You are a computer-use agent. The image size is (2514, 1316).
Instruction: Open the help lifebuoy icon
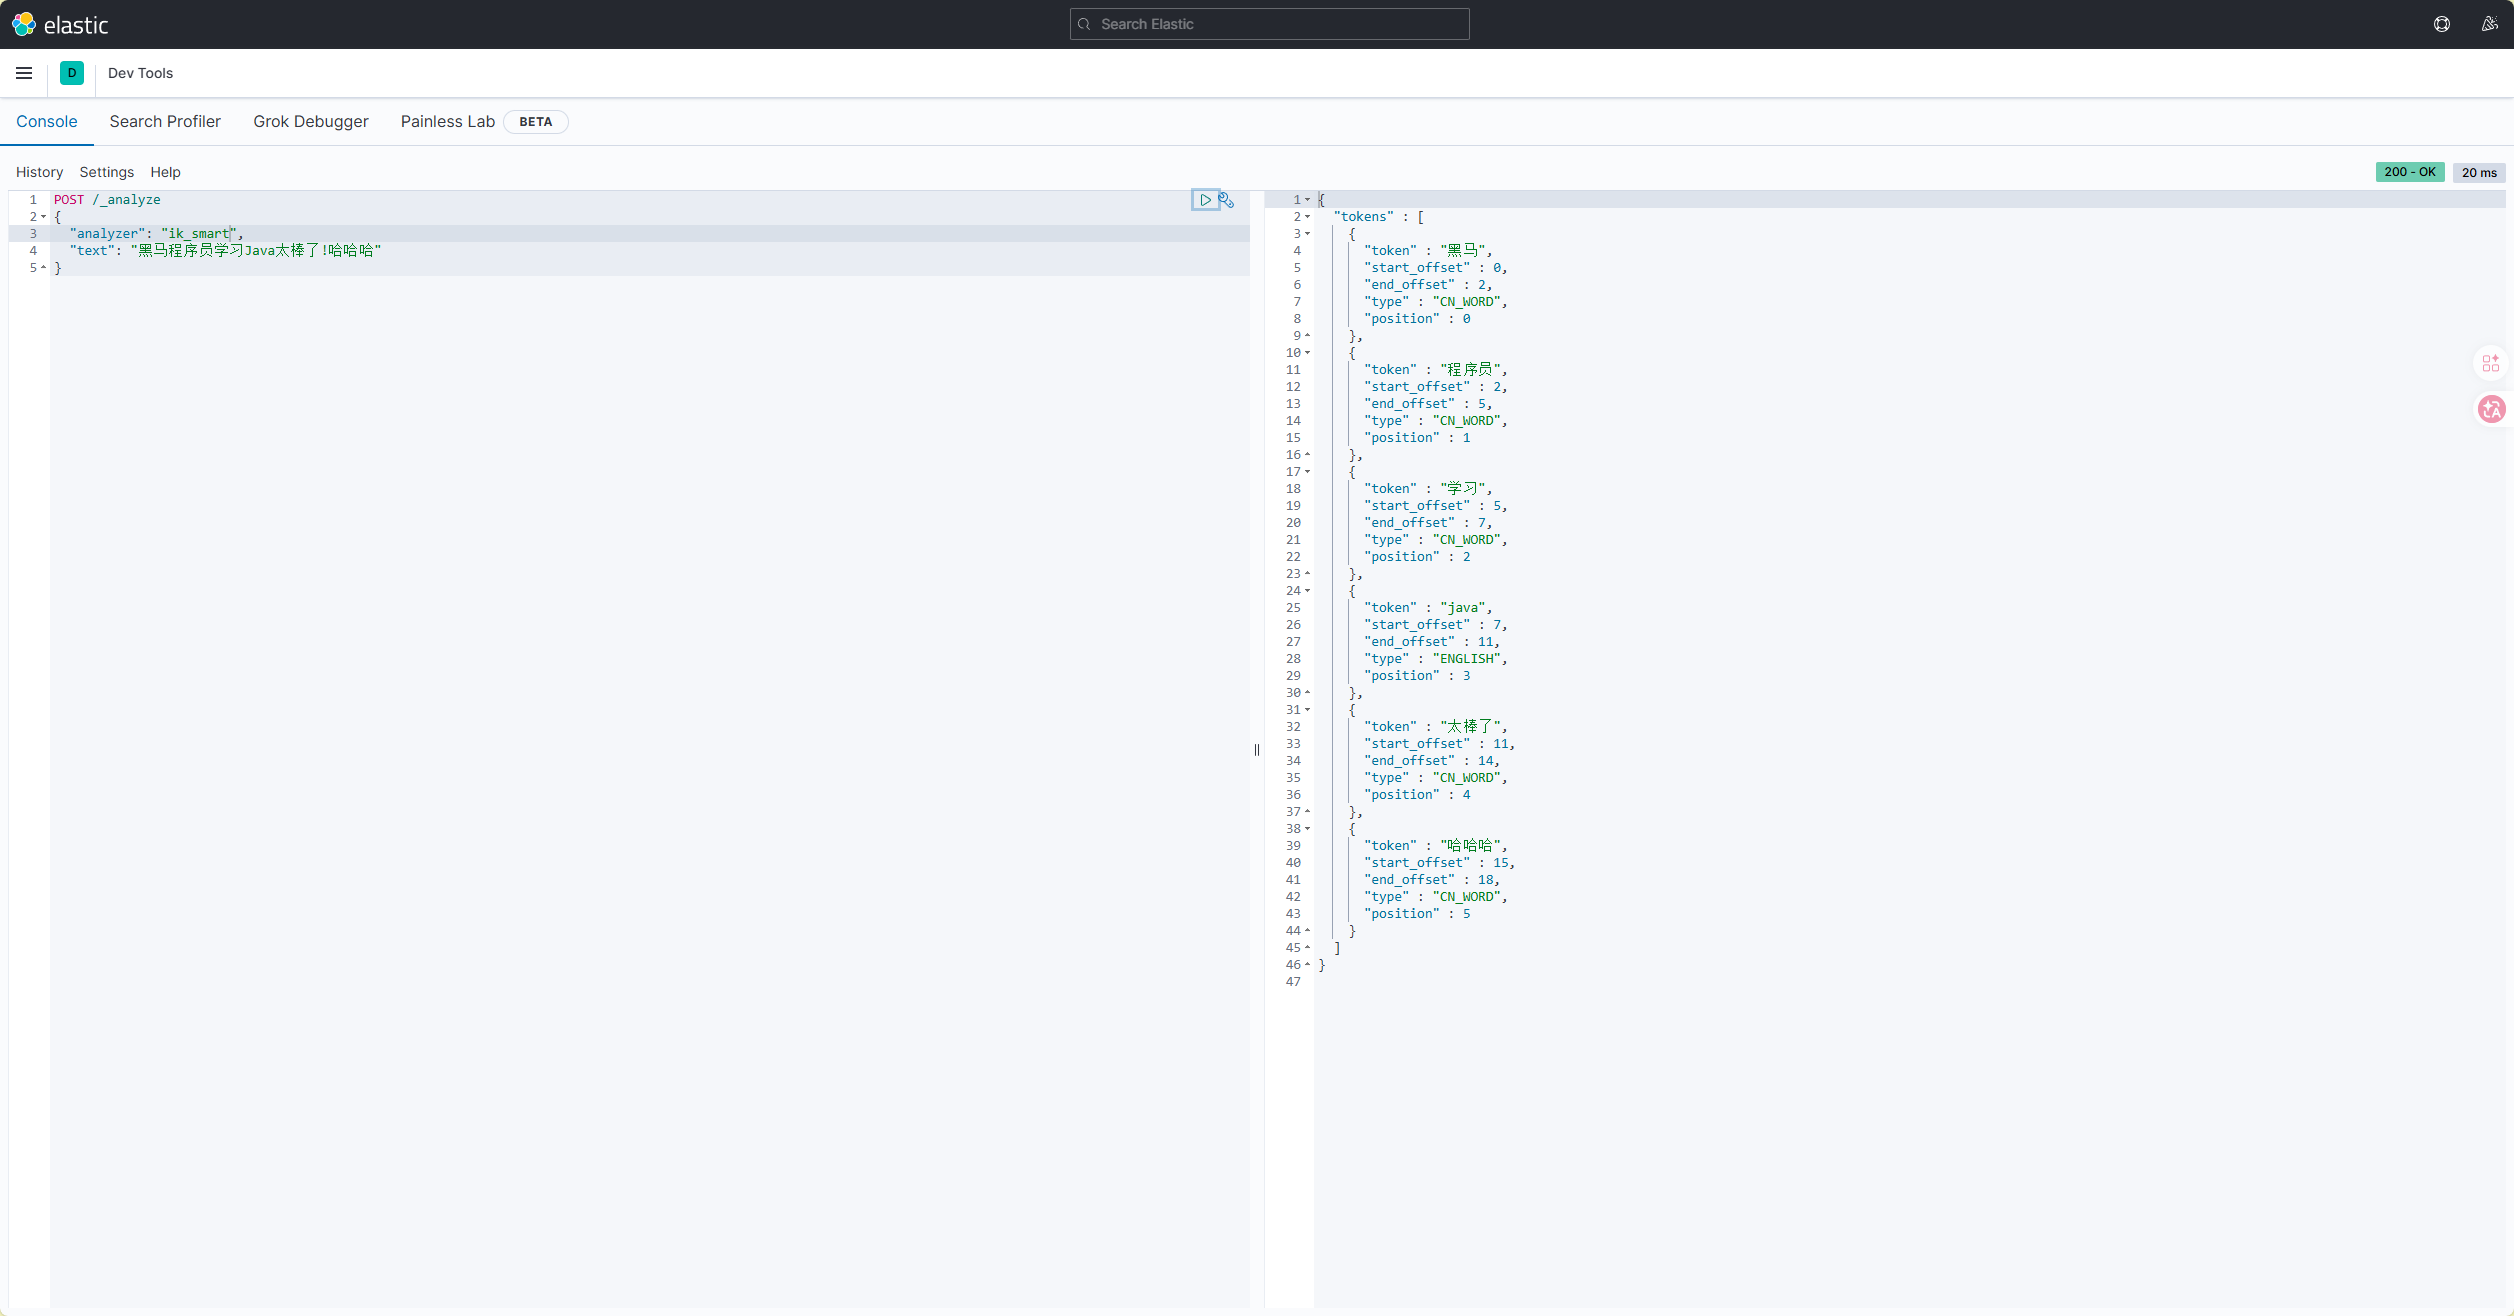click(2441, 24)
